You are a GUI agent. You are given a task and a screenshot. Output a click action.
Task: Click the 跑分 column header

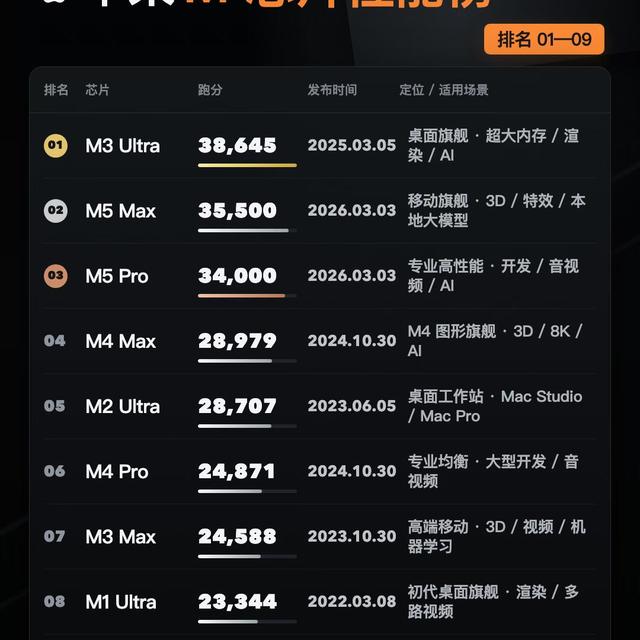(x=210, y=90)
